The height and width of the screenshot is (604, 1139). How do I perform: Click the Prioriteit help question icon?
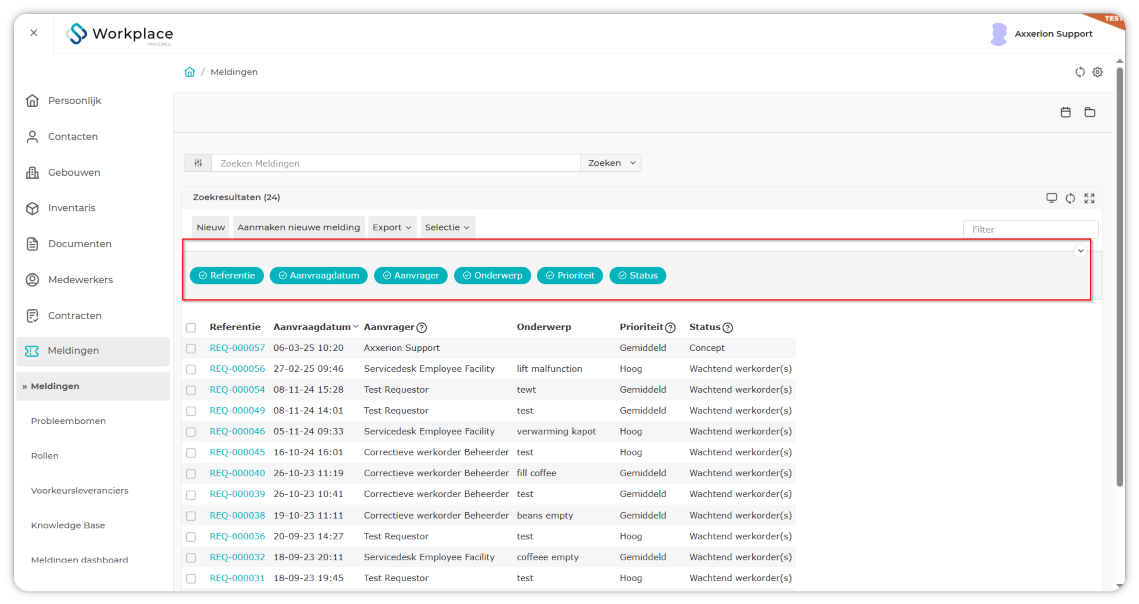pos(670,328)
